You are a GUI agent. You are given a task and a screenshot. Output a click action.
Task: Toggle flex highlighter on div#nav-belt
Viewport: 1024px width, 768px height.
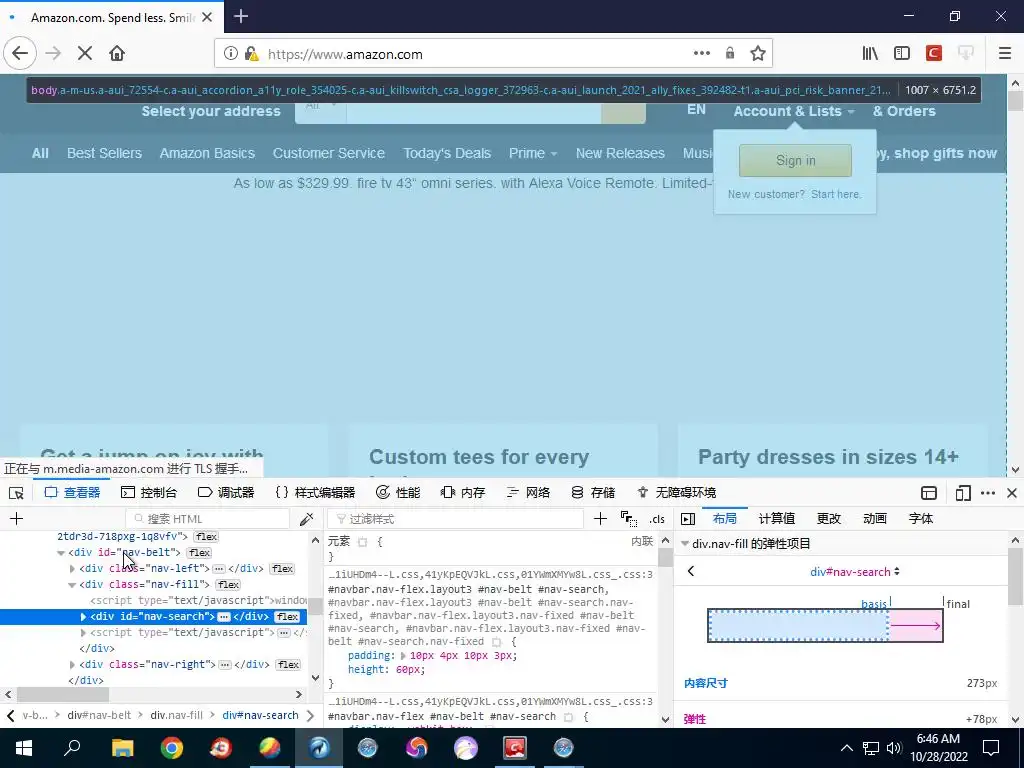click(x=200, y=552)
